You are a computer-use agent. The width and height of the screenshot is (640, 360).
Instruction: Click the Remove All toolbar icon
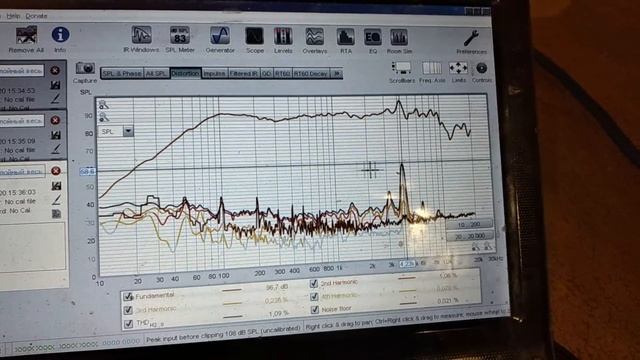pos(27,35)
